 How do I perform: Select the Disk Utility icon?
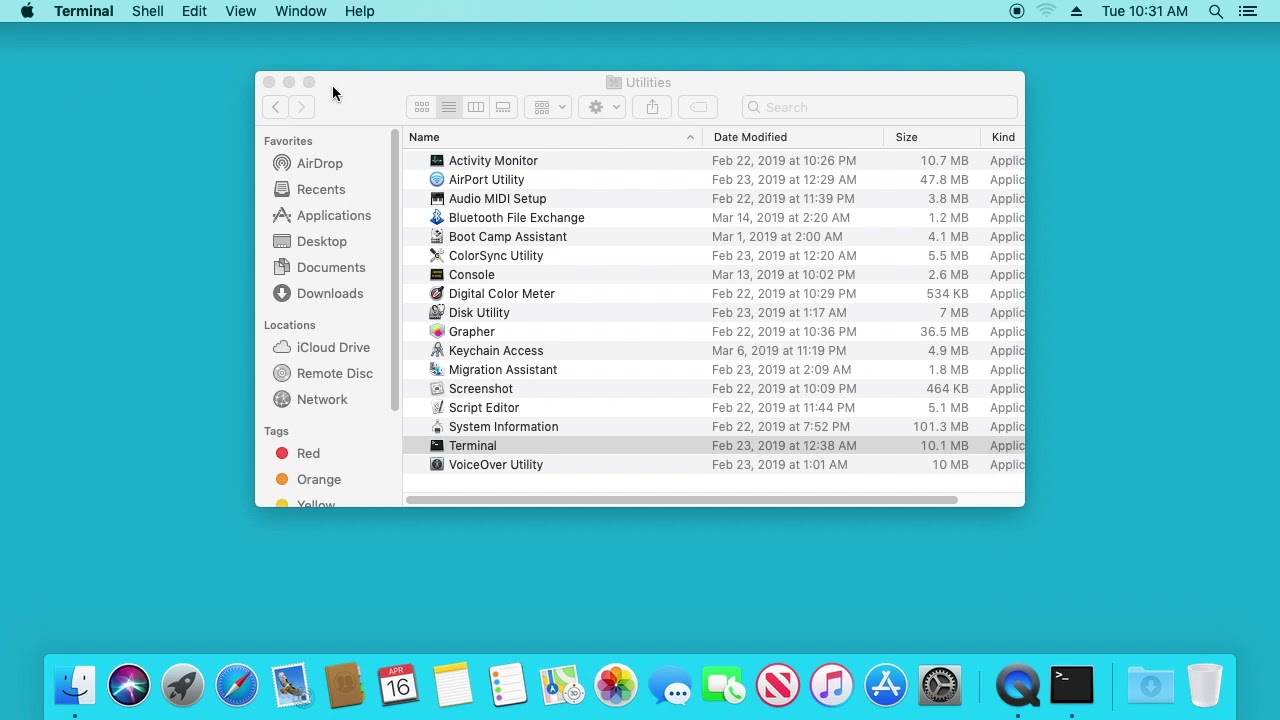pos(437,312)
